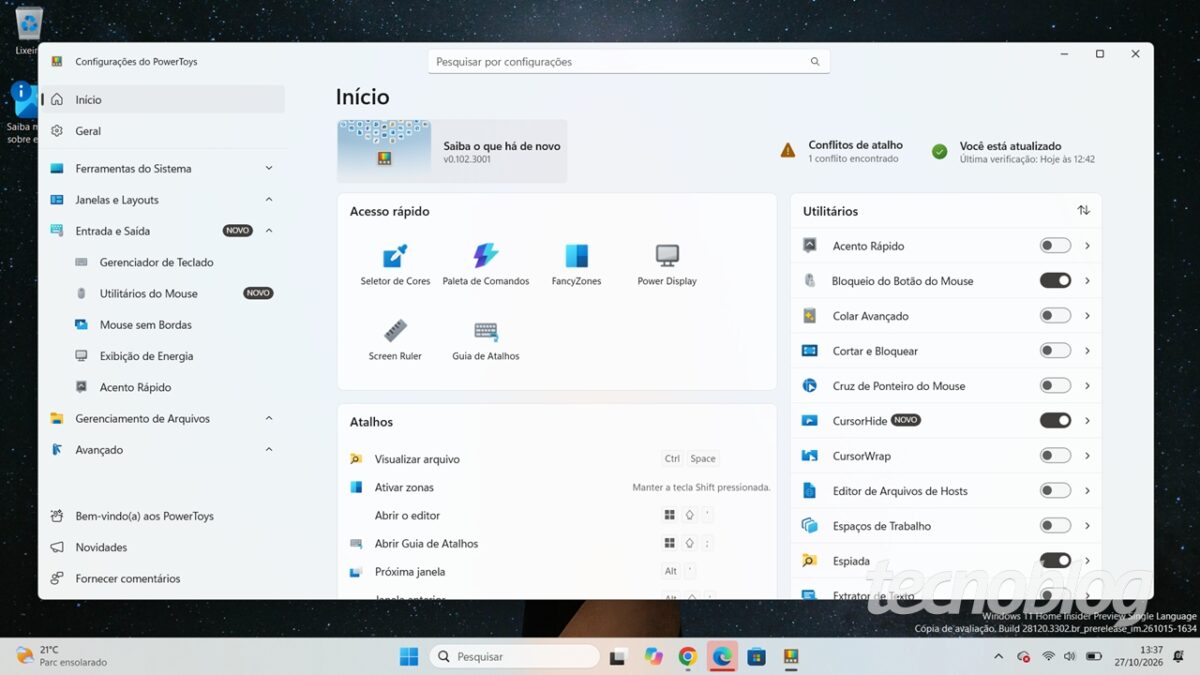Open Google Chrome from taskbar
Screen dimensions: 1200x675
(x=687, y=656)
